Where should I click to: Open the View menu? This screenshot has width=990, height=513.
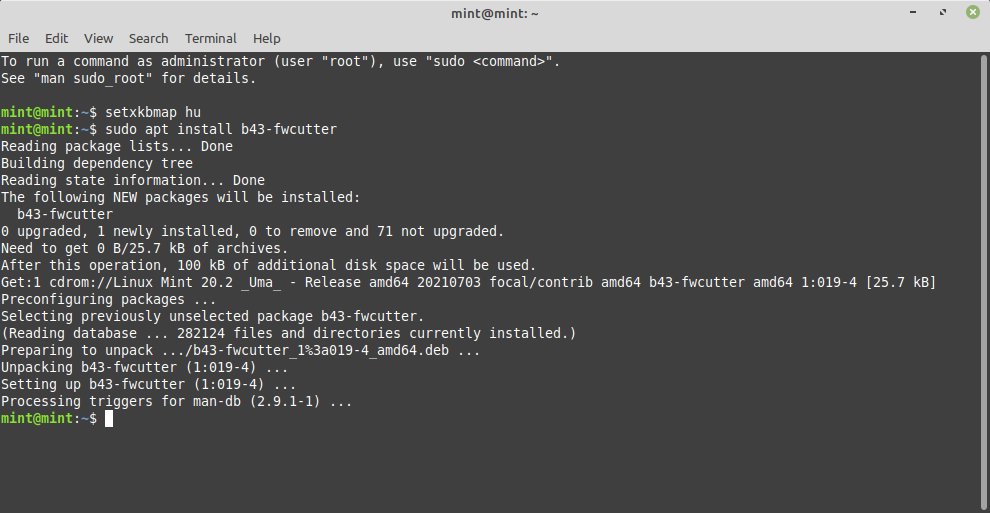(x=98, y=38)
